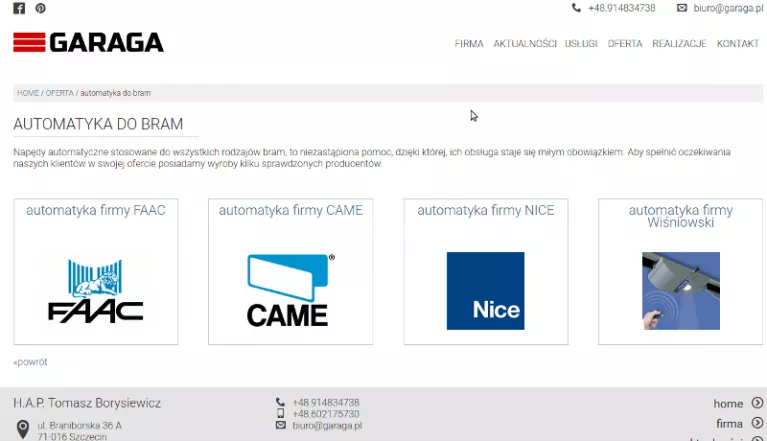767x441 pixels.
Task: Click footer email biuro@garaga.pl
Action: [x=327, y=425]
